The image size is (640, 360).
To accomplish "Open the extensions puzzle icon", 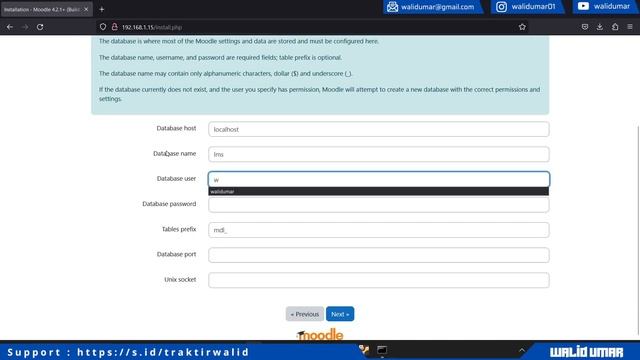I will (x=615, y=27).
